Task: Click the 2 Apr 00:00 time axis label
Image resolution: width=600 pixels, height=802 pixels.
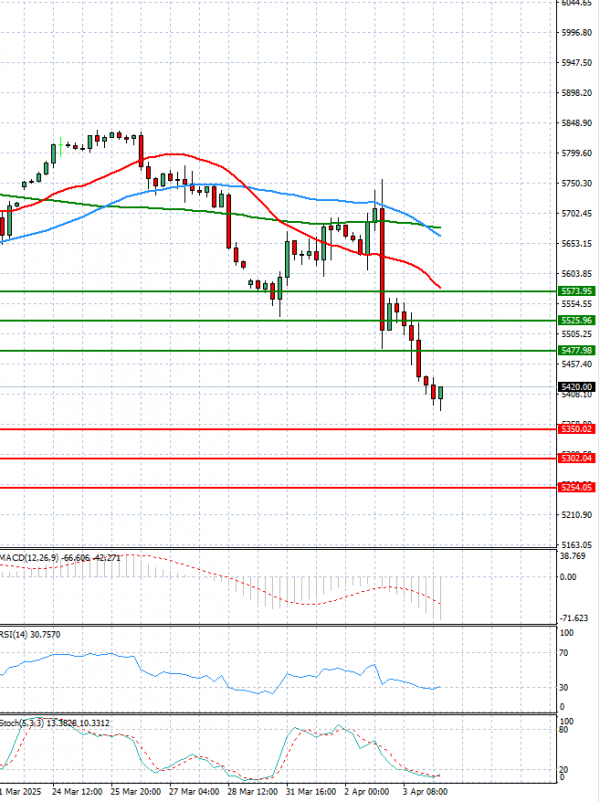Action: coord(366,791)
